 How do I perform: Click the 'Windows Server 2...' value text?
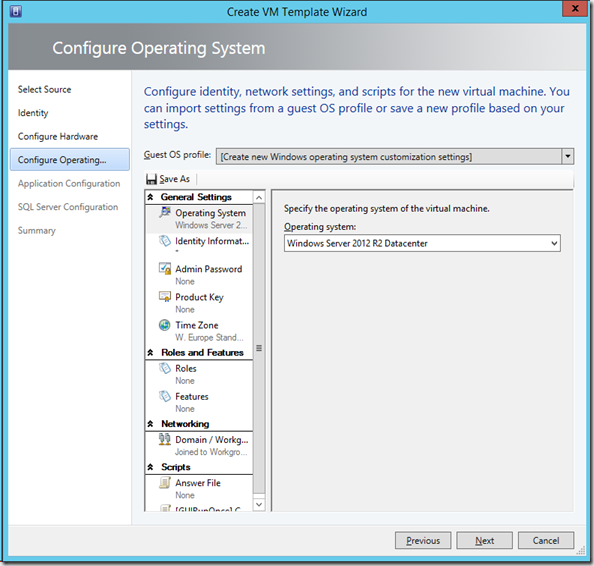[211, 225]
